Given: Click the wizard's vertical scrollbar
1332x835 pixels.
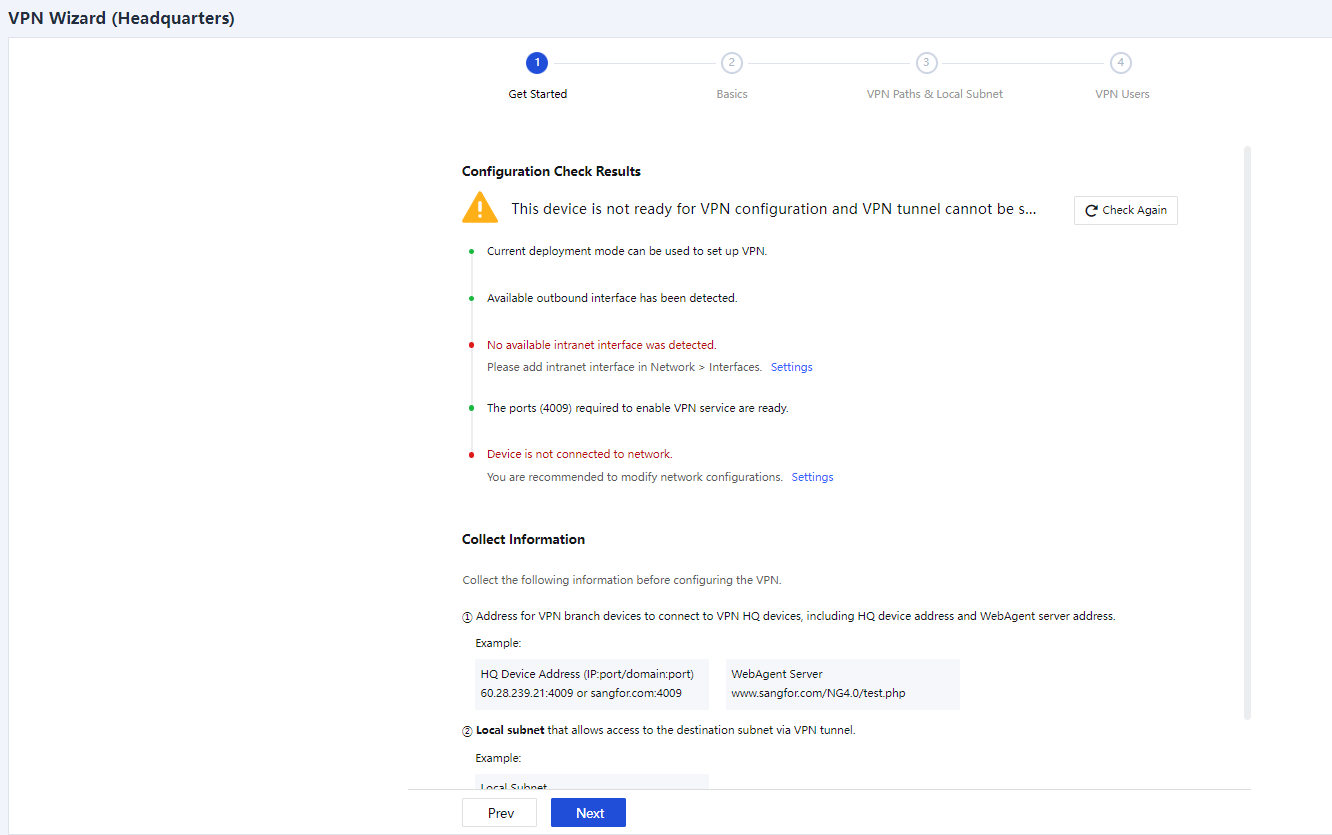Looking at the screenshot, I should [x=1246, y=430].
